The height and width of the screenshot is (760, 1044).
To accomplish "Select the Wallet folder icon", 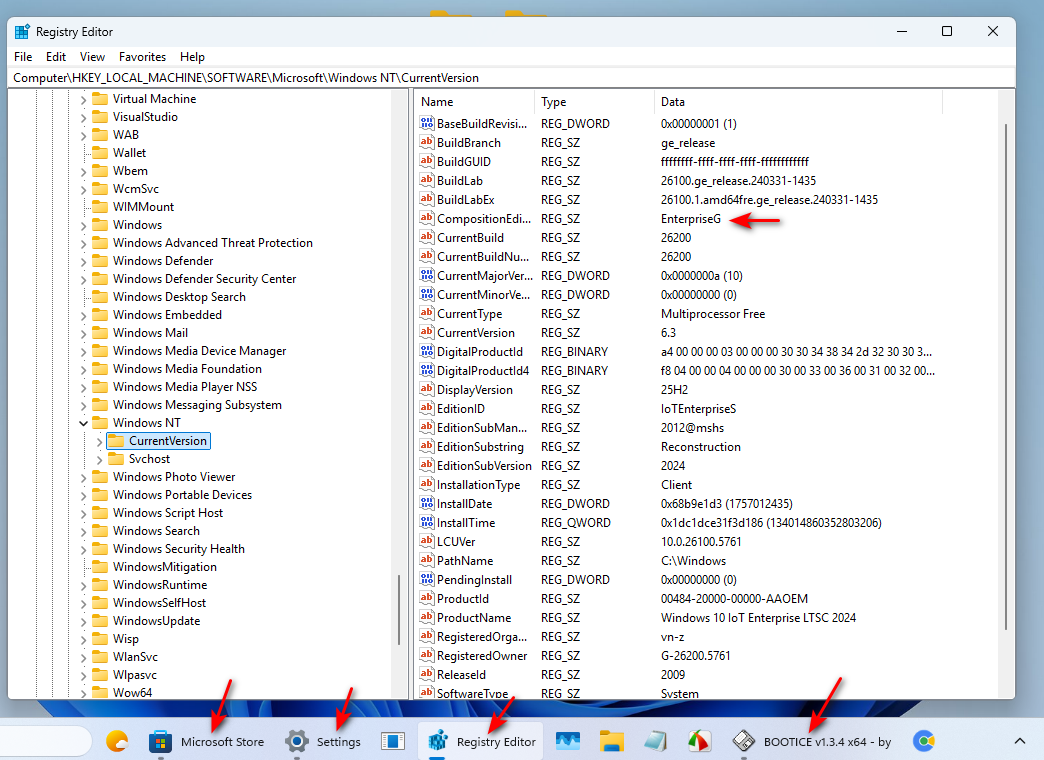I will (x=100, y=153).
